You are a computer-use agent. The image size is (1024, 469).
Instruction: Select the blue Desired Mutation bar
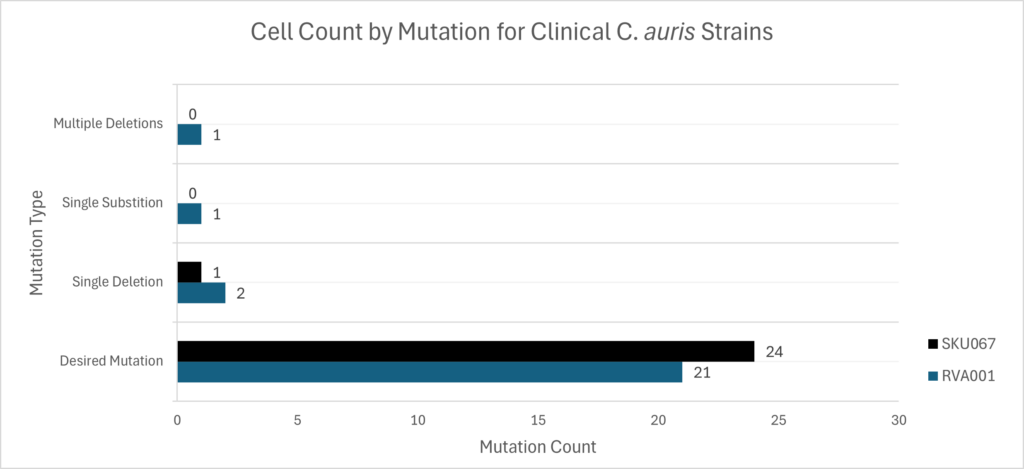pos(429,372)
